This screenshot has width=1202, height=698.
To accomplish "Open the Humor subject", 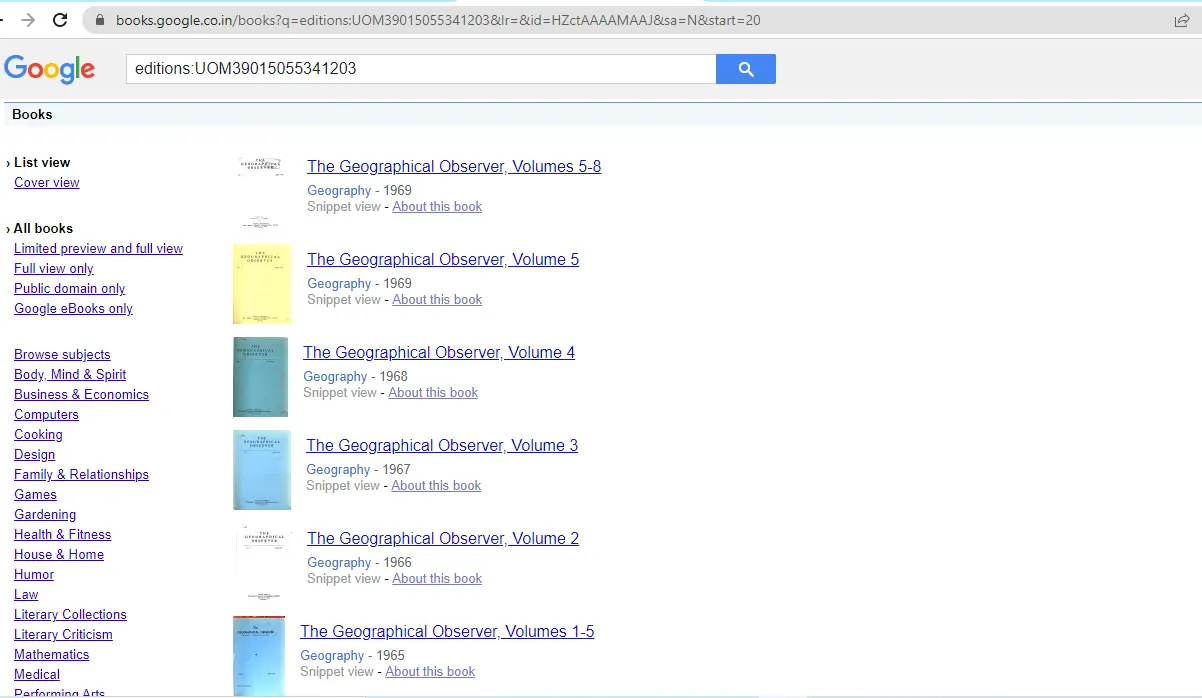I will (x=34, y=575).
